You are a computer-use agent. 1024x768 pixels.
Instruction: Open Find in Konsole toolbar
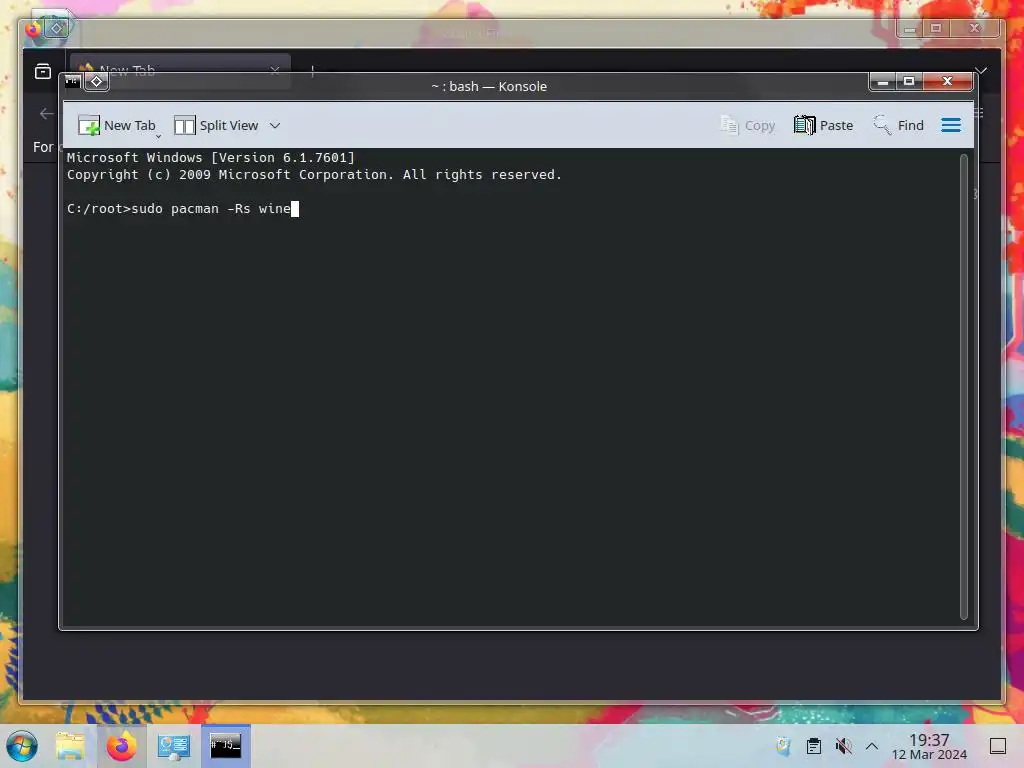coord(899,125)
